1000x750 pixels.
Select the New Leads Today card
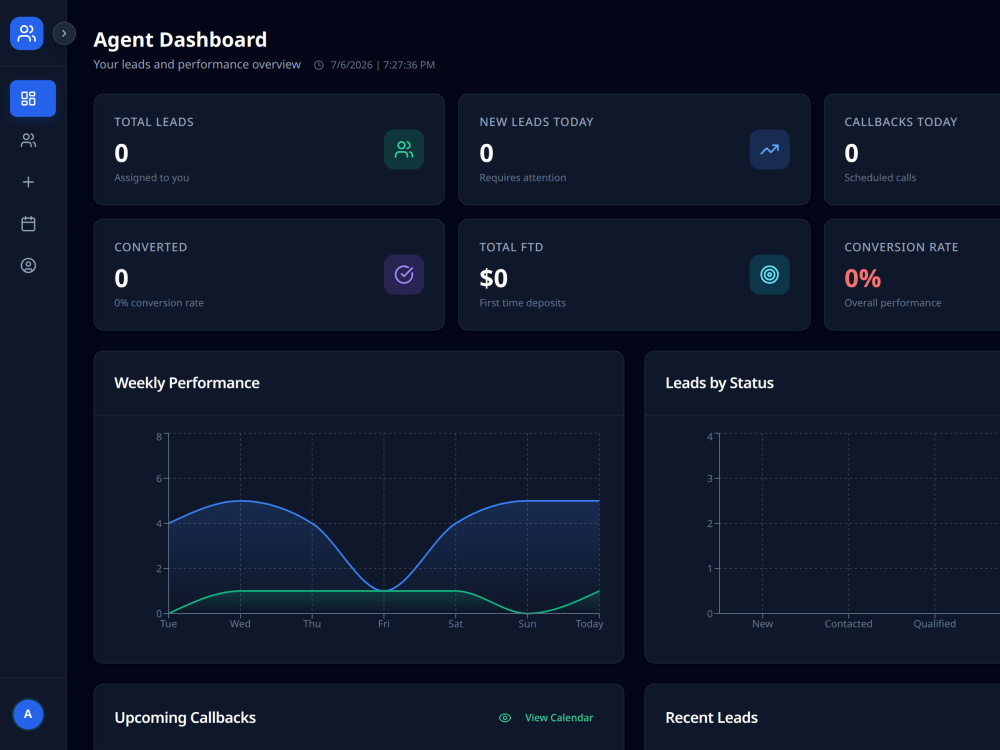click(x=634, y=149)
